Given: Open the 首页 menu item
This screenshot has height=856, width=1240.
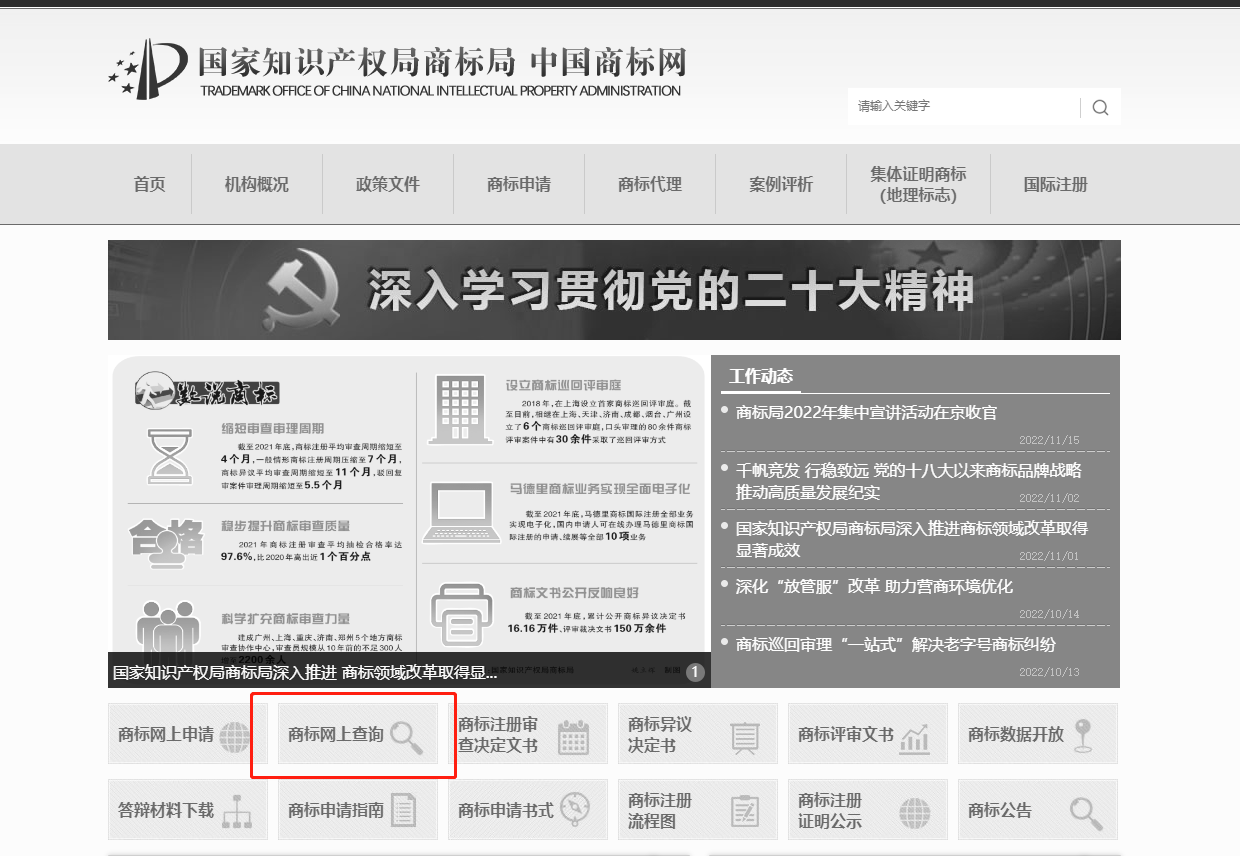Looking at the screenshot, I should (149, 184).
